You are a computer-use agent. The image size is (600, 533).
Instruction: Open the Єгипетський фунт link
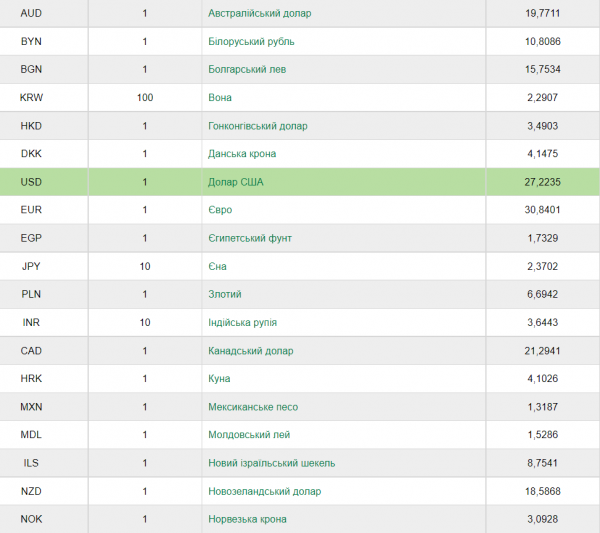click(250, 238)
